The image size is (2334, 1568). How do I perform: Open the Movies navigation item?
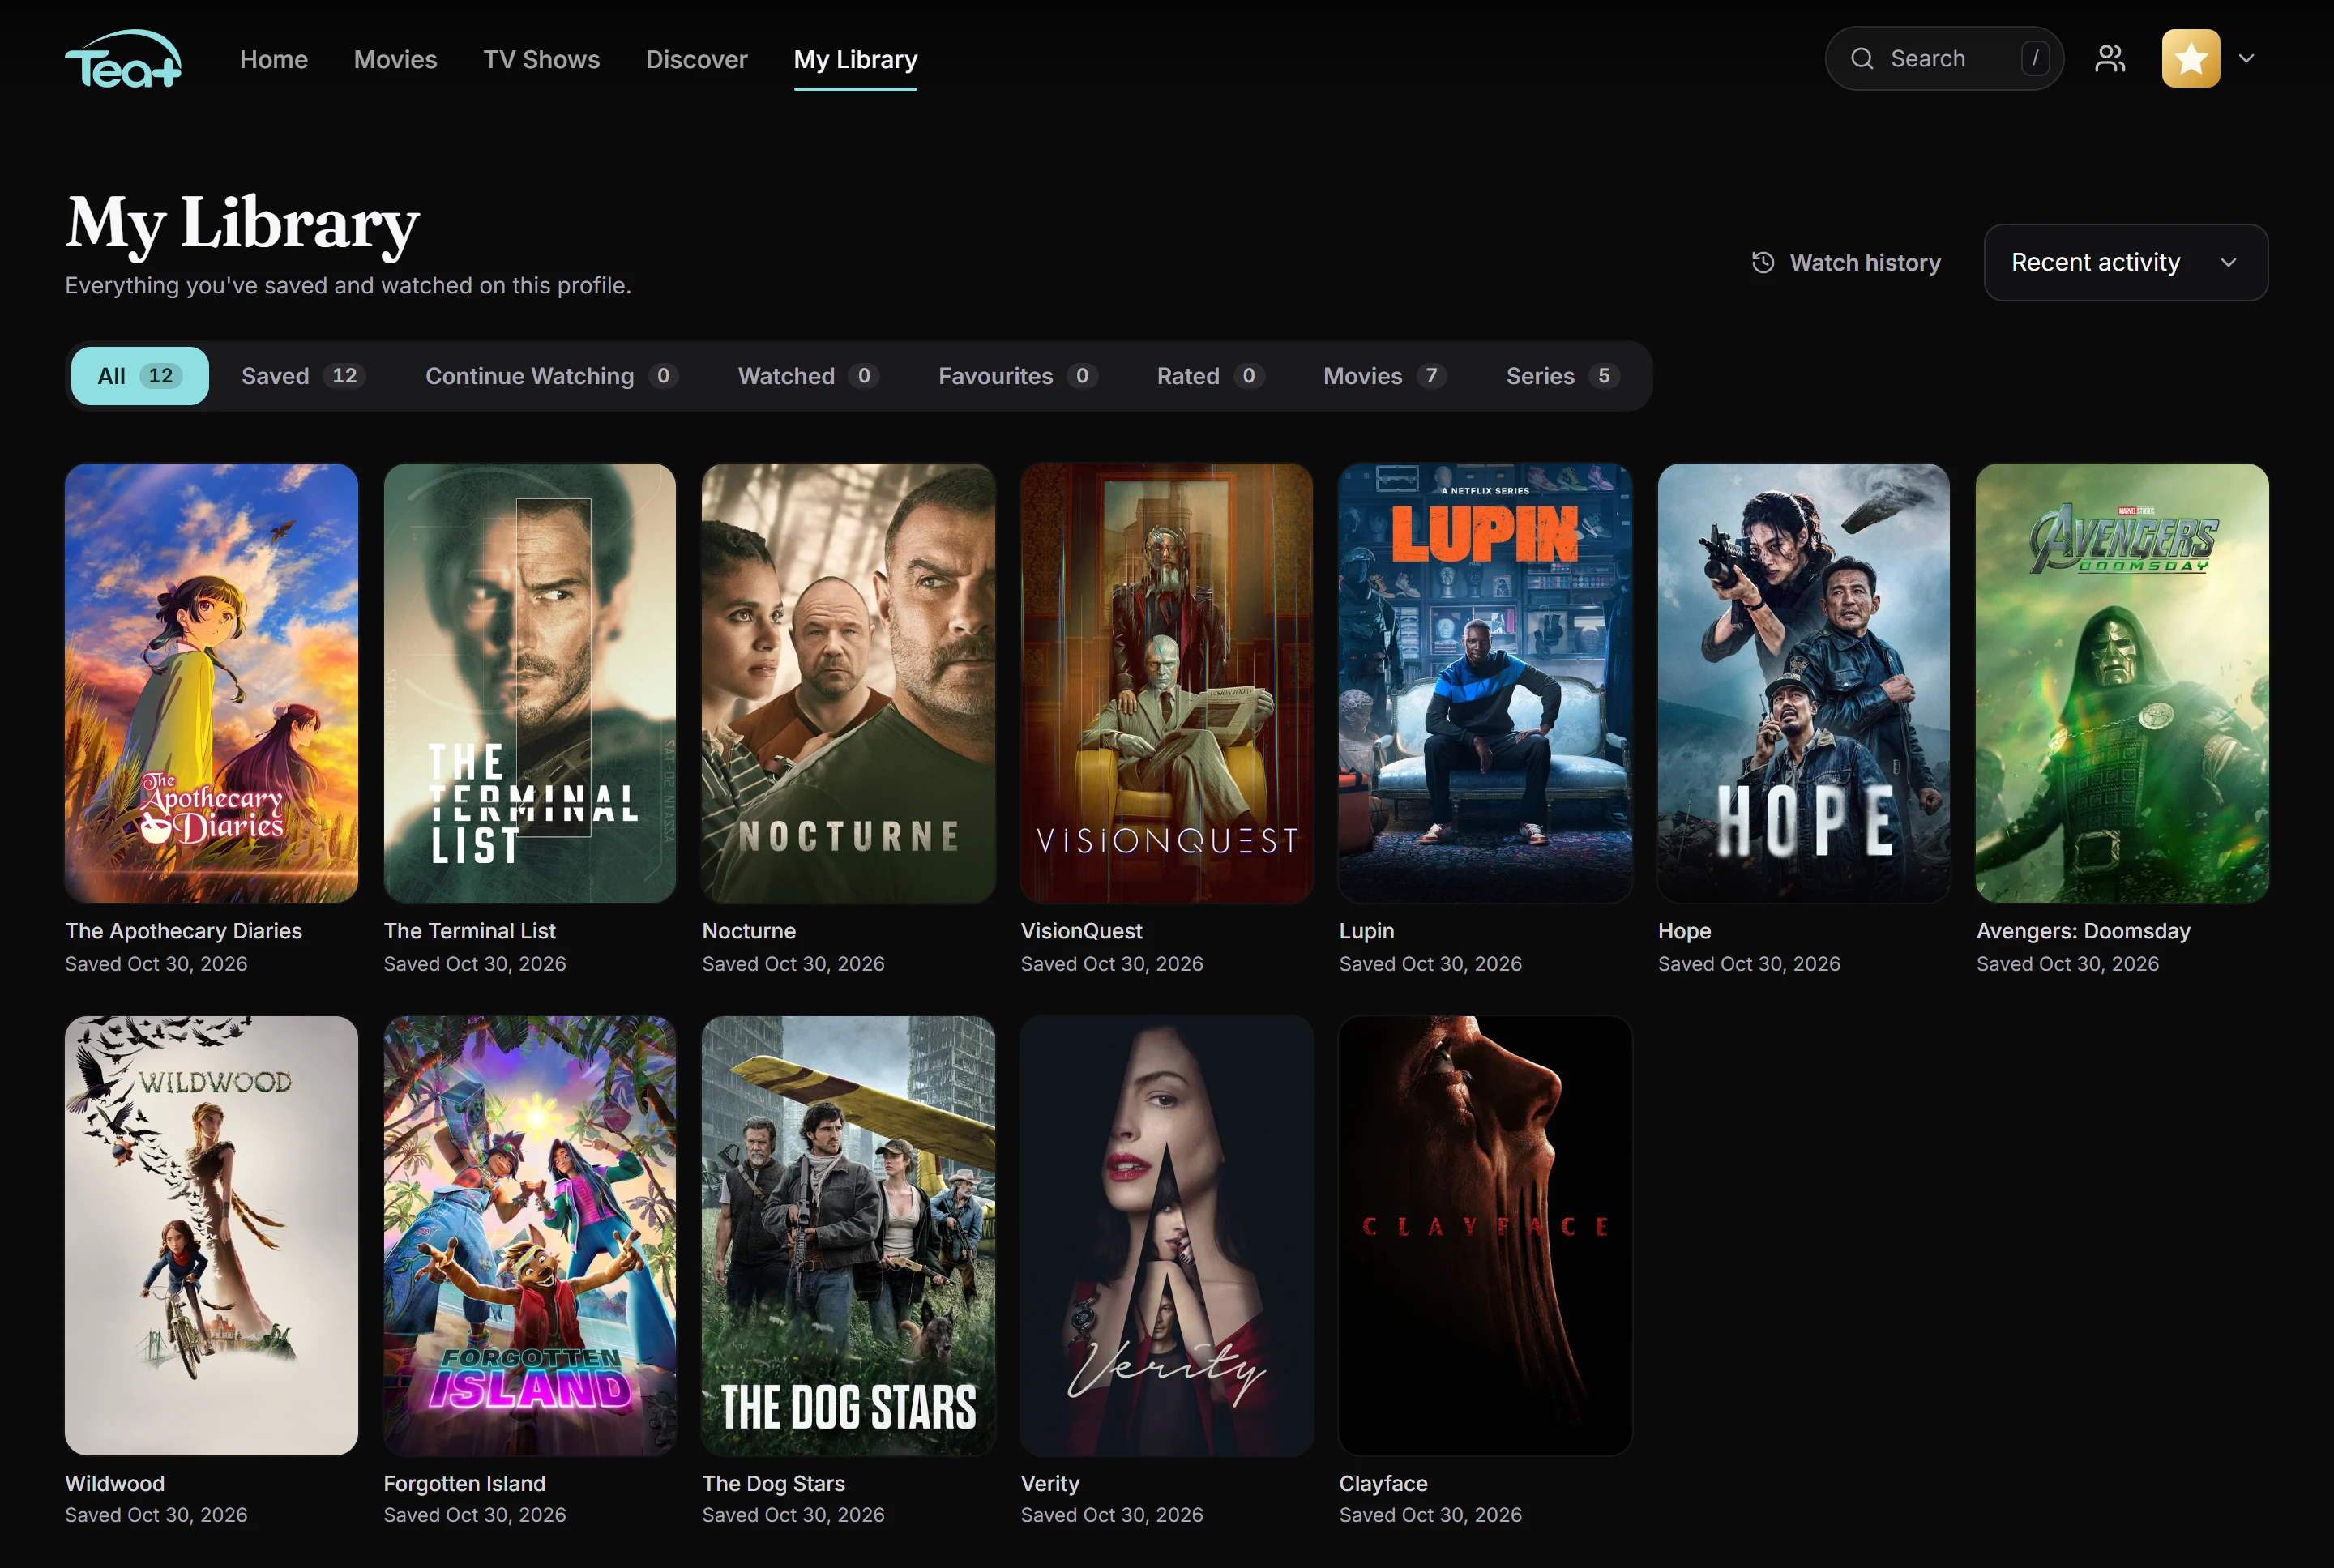pyautogui.click(x=396, y=59)
